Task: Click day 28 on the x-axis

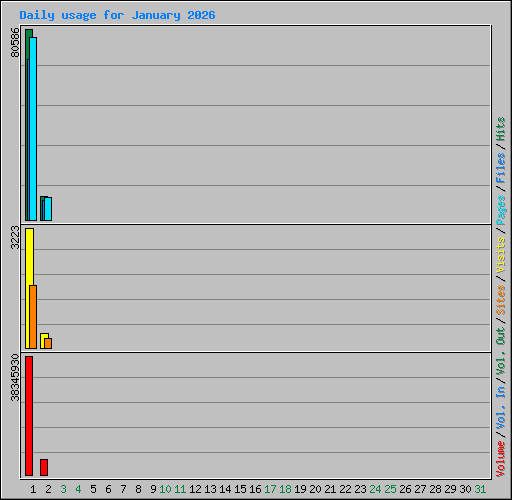Action: click(x=435, y=489)
